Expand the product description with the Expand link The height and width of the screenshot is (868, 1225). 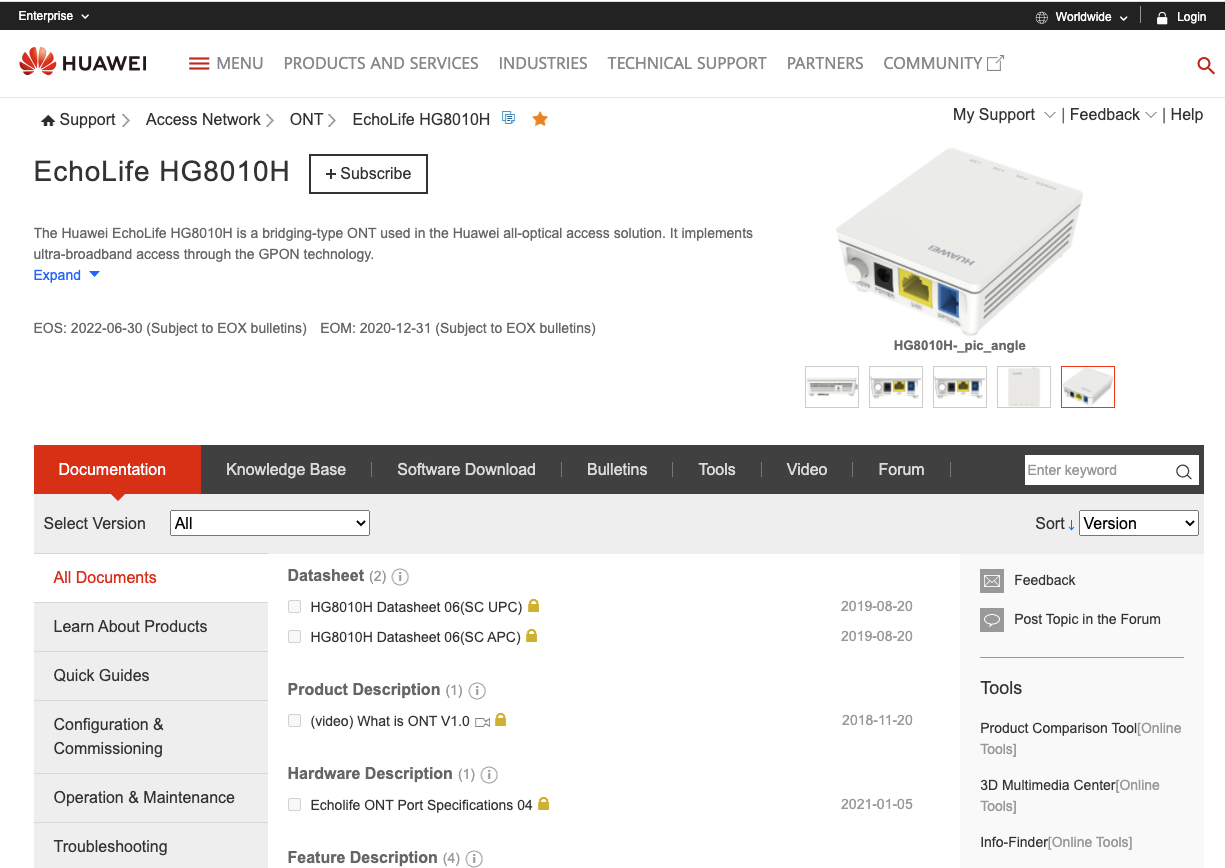[x=58, y=274]
